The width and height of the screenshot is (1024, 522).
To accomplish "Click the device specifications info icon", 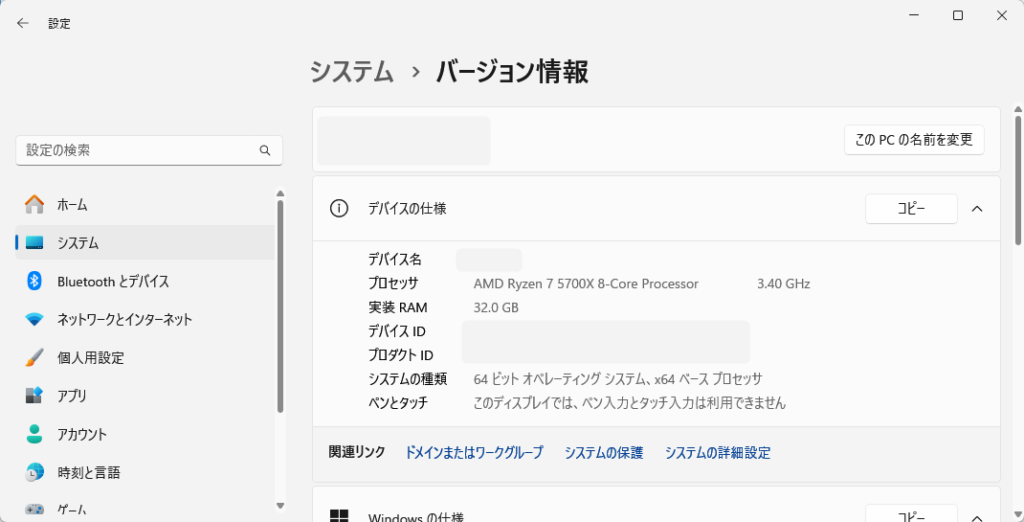I will (x=338, y=208).
